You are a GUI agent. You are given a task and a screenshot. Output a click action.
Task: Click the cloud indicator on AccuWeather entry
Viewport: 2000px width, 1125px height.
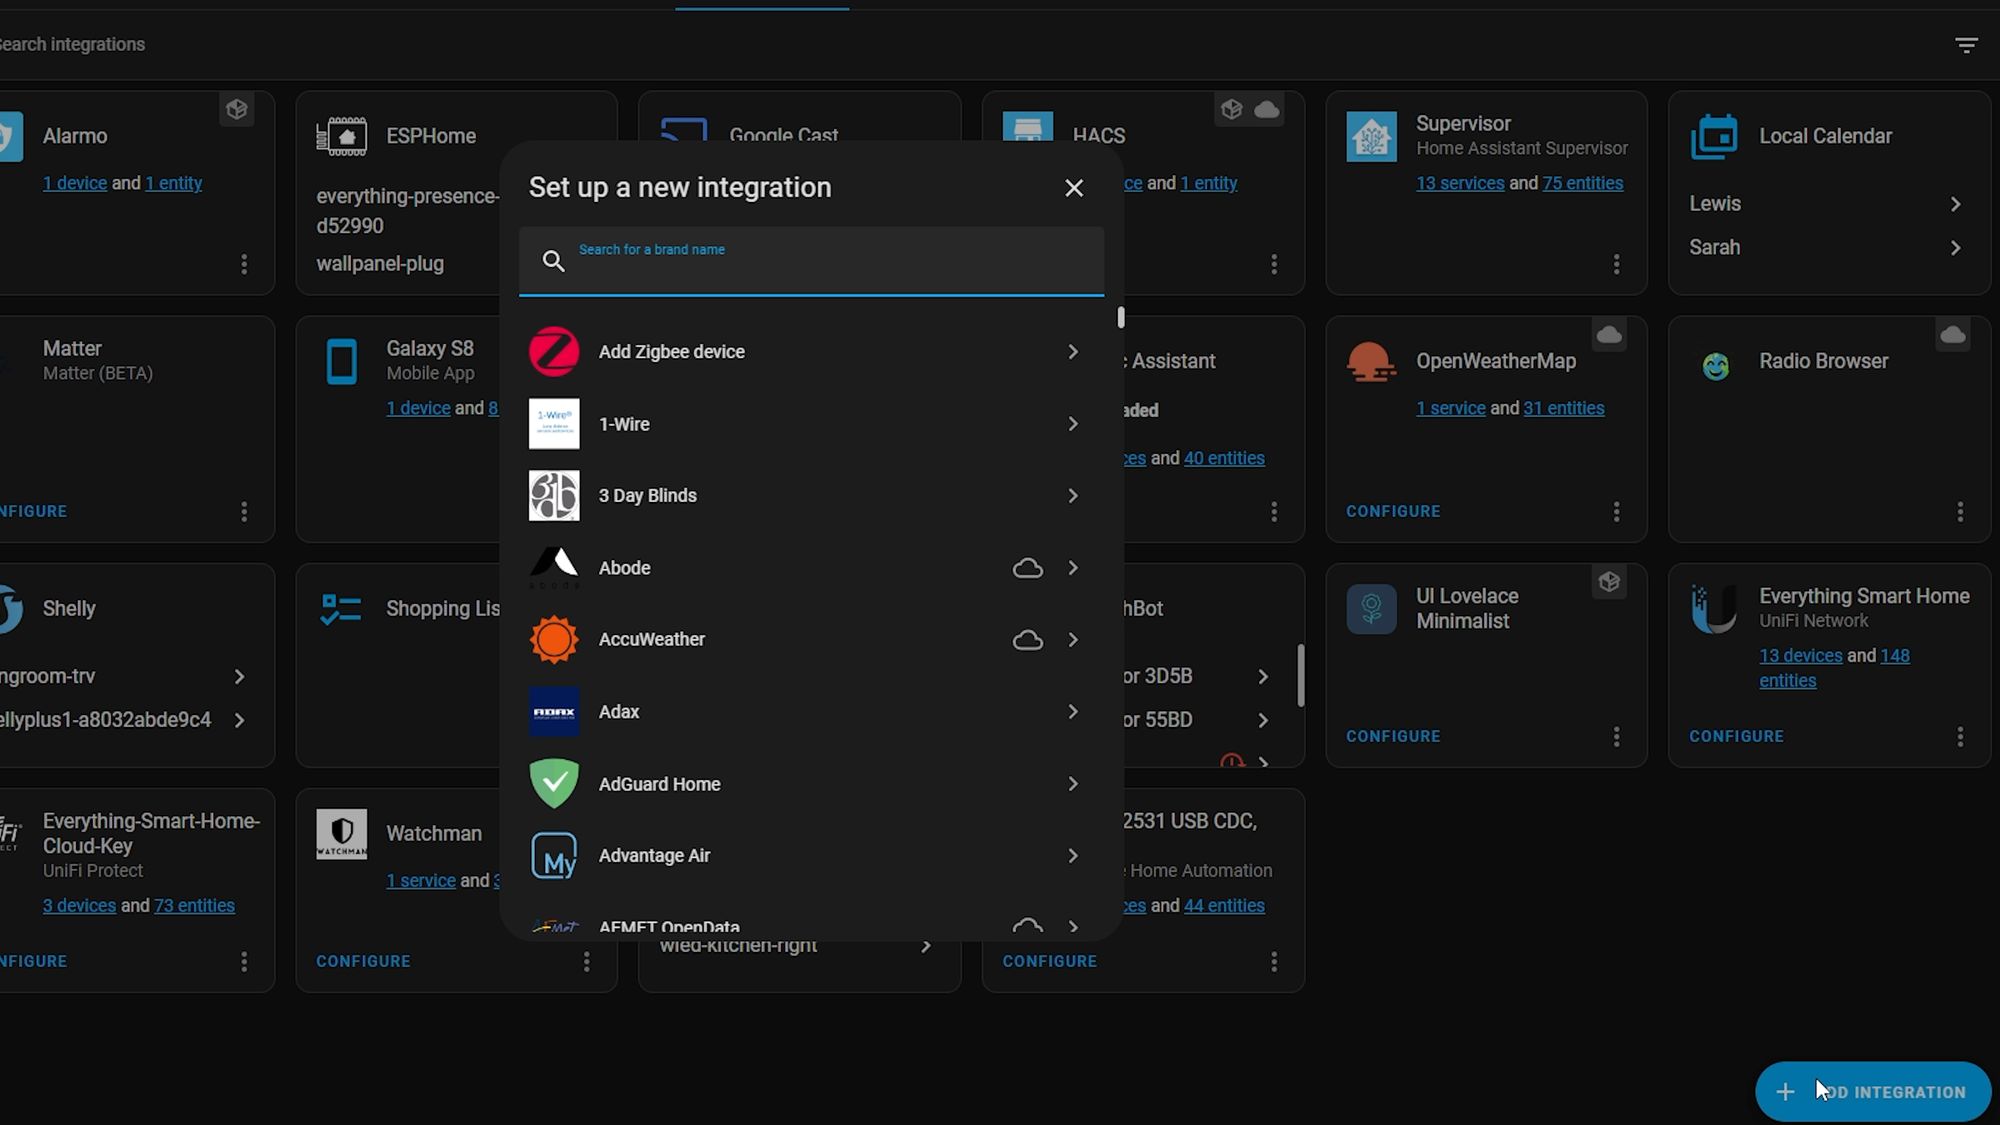coord(1027,639)
